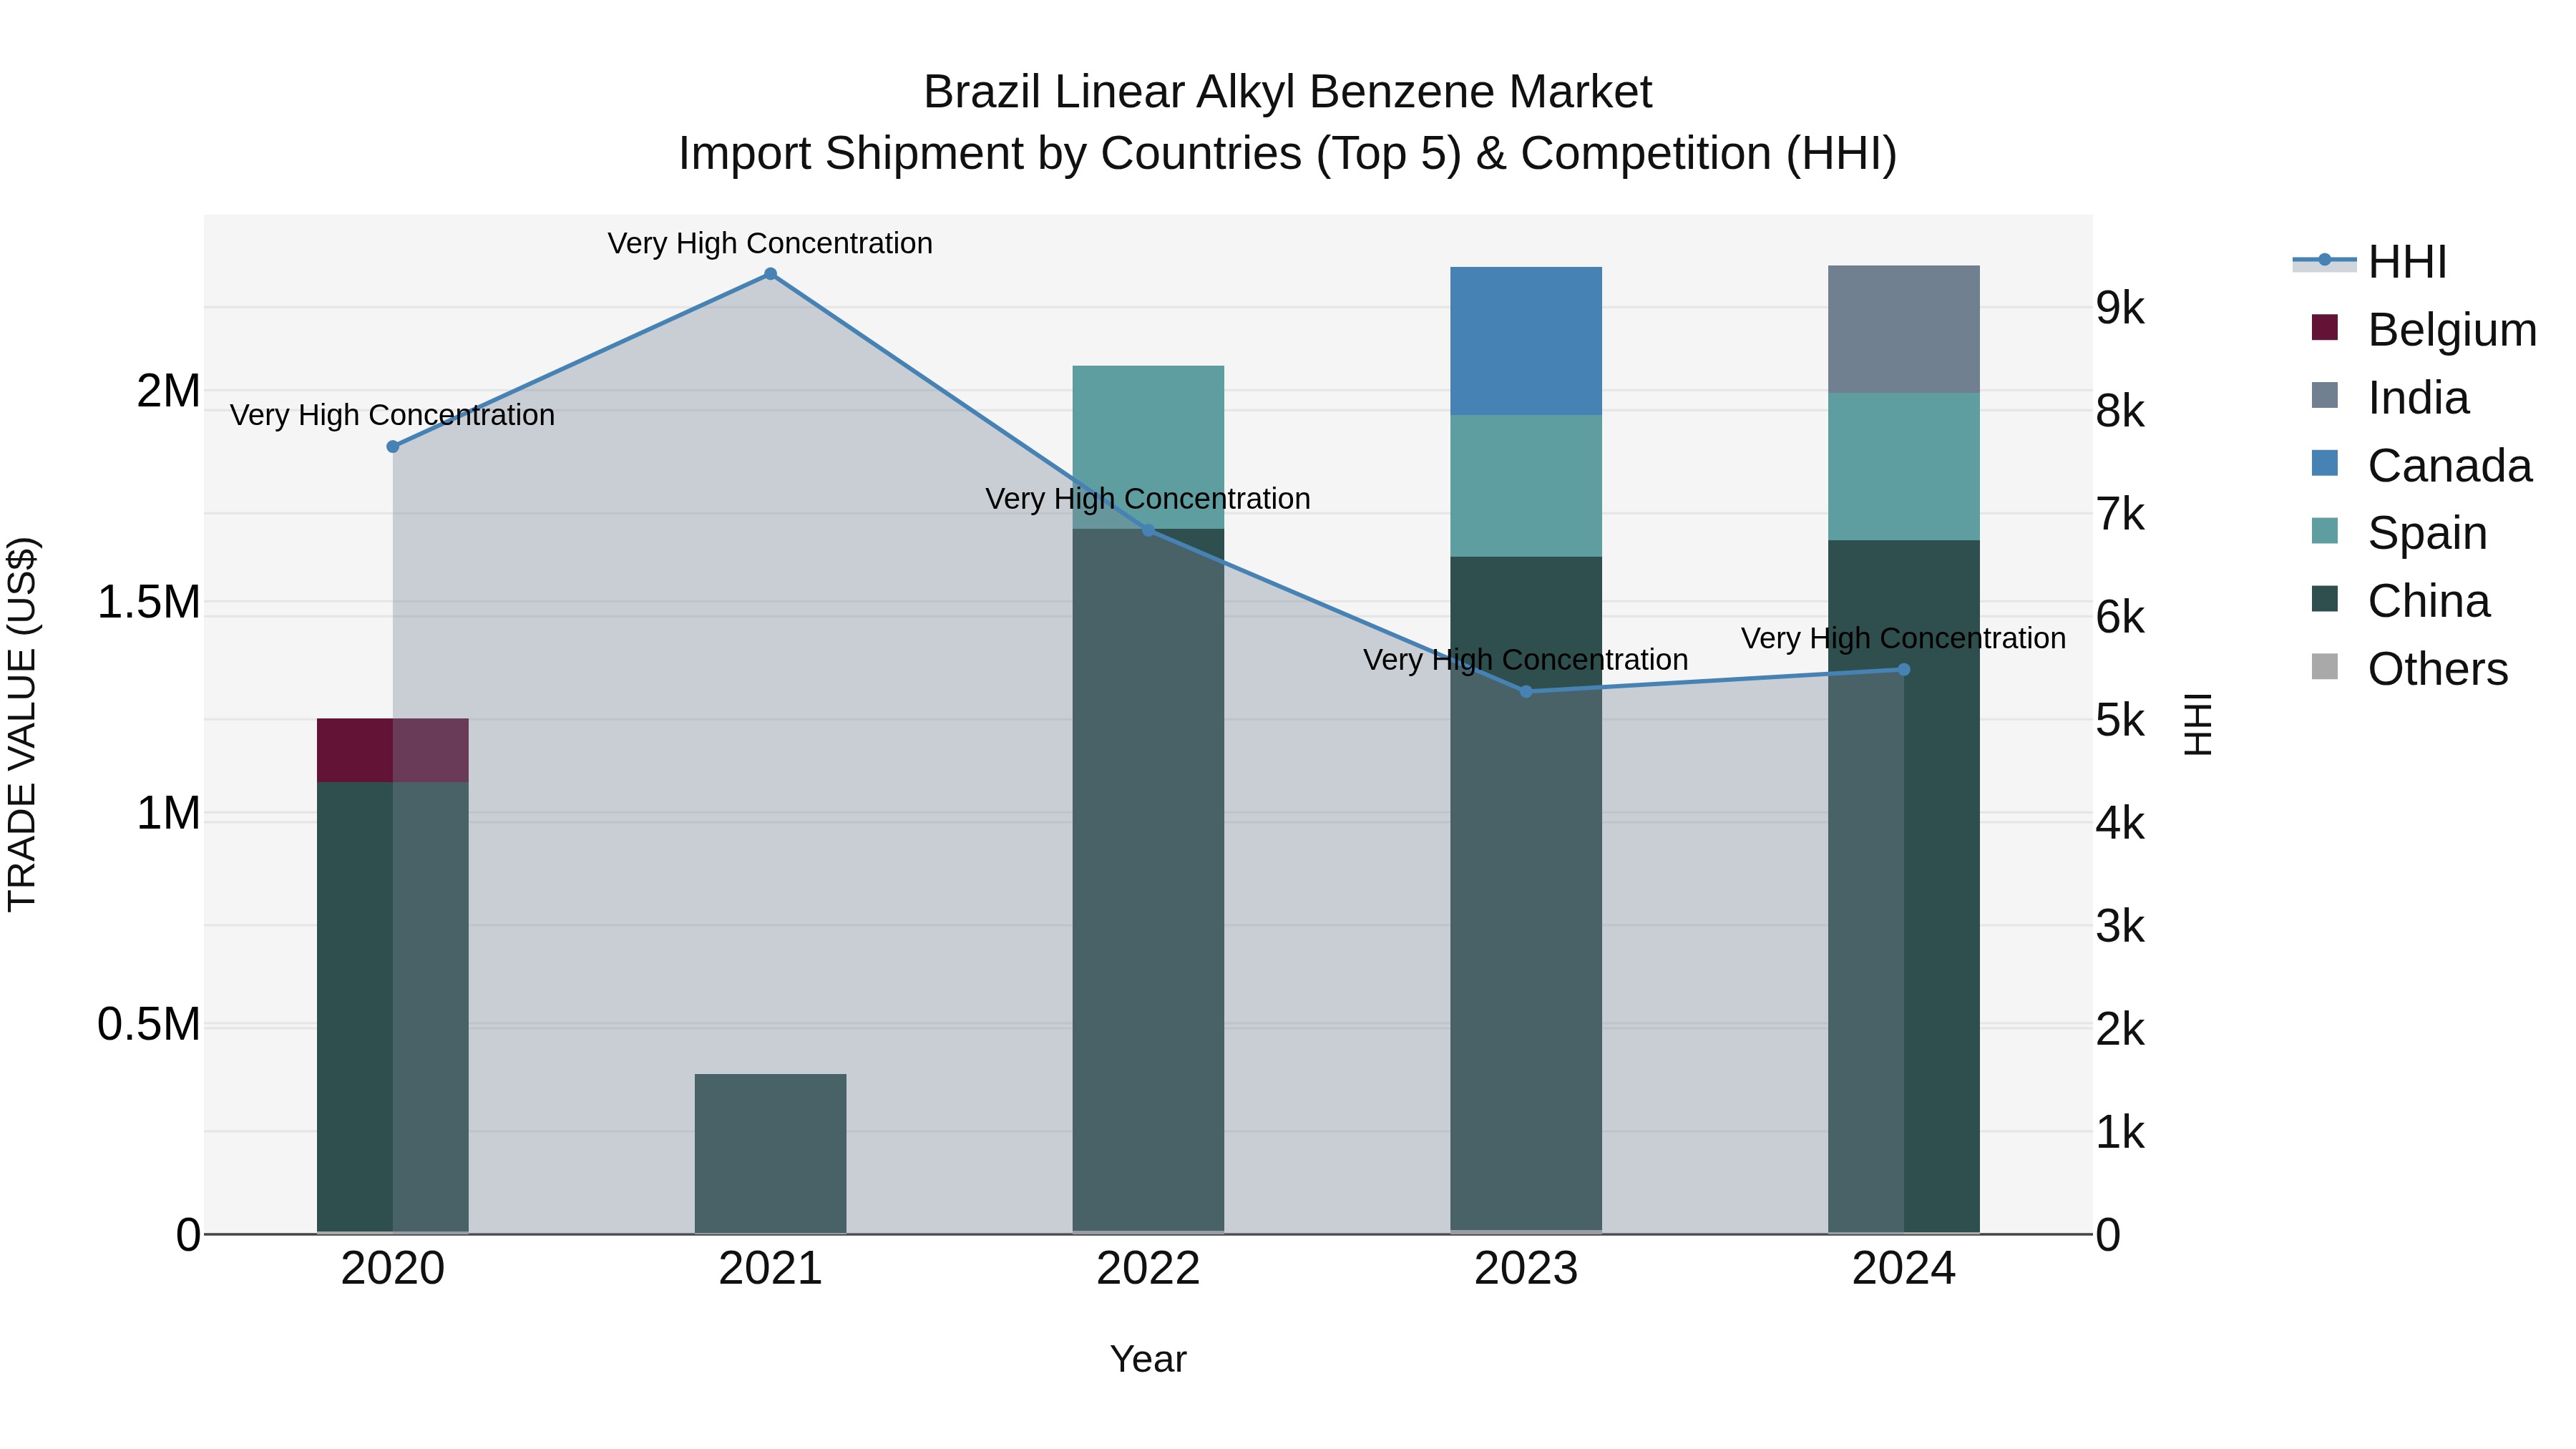Click the Spain segment of 2024 bar
2576x1449 pixels.
coord(1904,467)
